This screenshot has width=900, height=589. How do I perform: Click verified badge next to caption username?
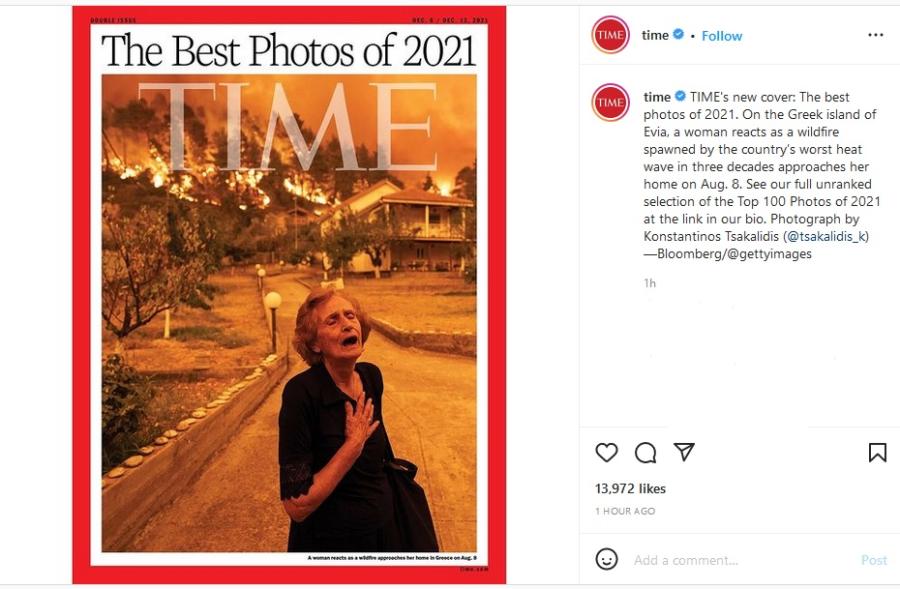click(x=680, y=96)
